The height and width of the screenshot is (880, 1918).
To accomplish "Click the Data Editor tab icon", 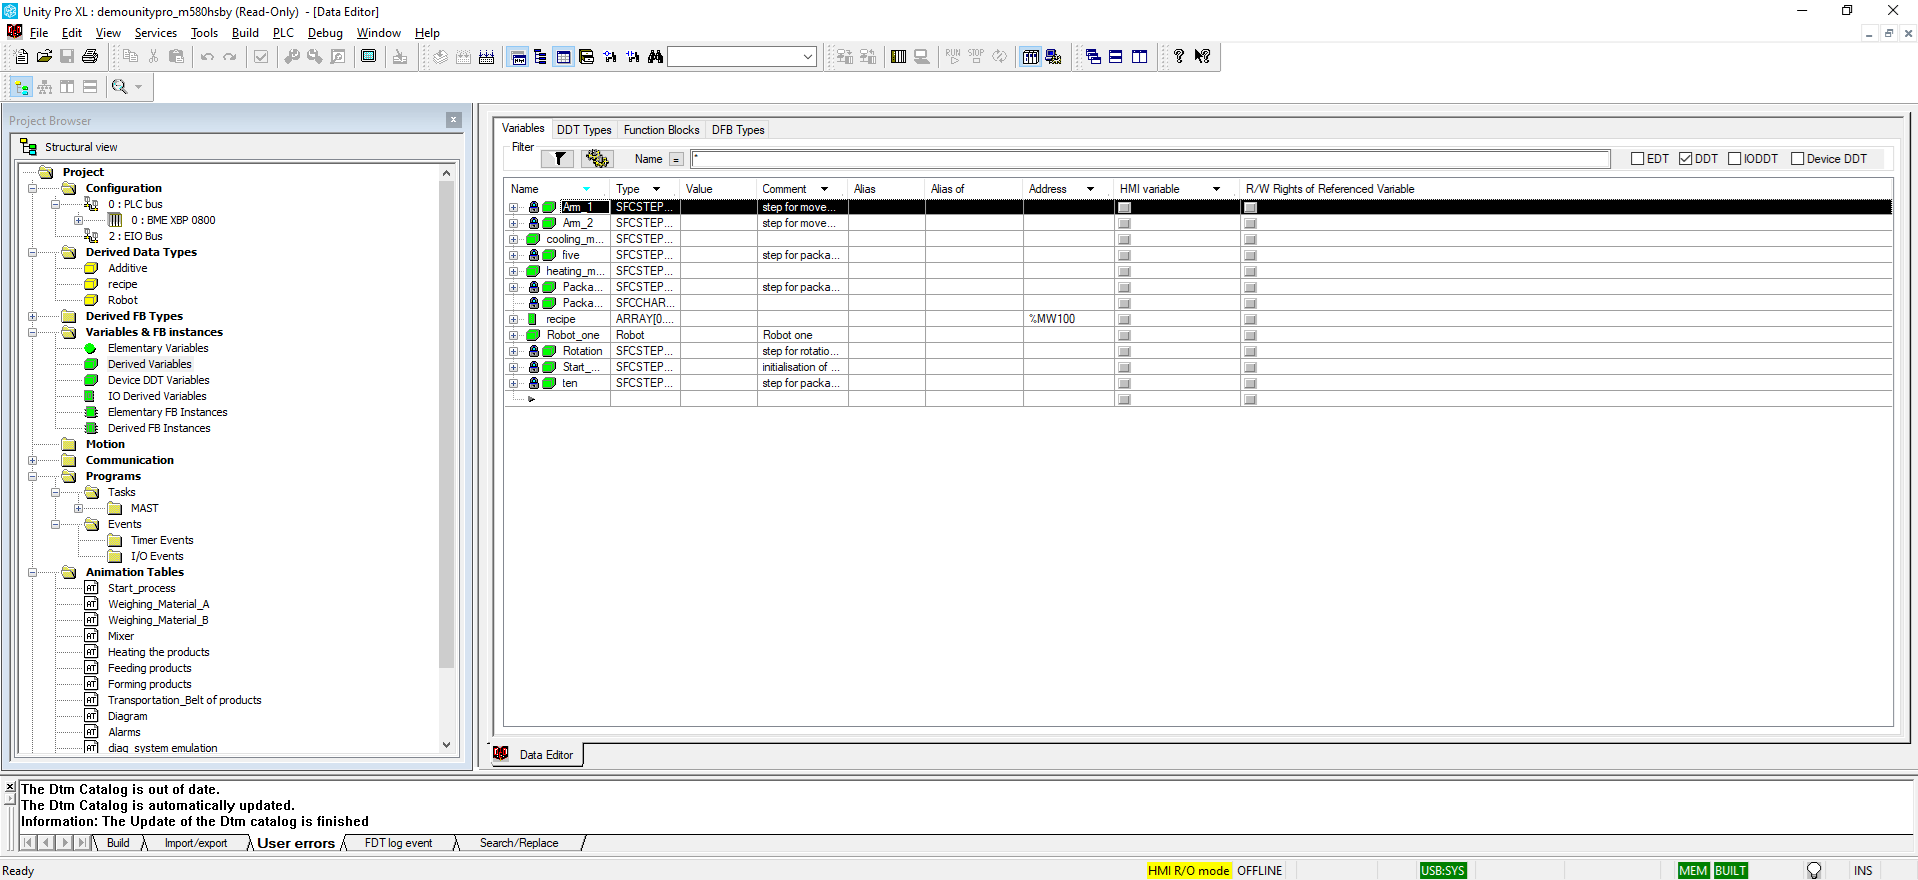I will point(501,754).
